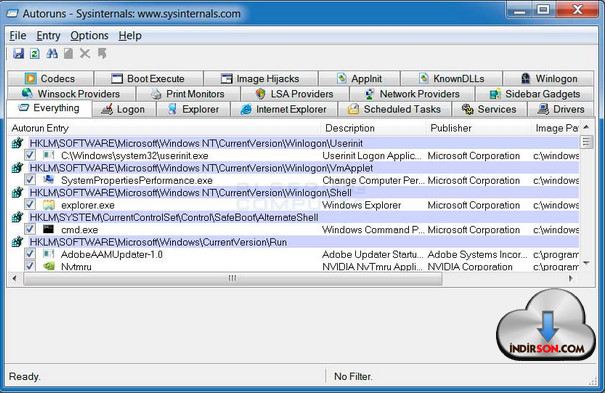Click the vertical scrollbar down arrow
The width and height of the screenshot is (605, 393).
coord(586,263)
